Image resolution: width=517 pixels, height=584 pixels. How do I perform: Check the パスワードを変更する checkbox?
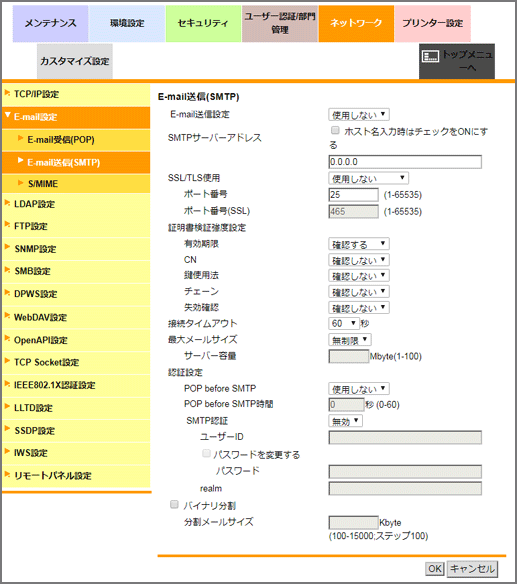[x=206, y=453]
